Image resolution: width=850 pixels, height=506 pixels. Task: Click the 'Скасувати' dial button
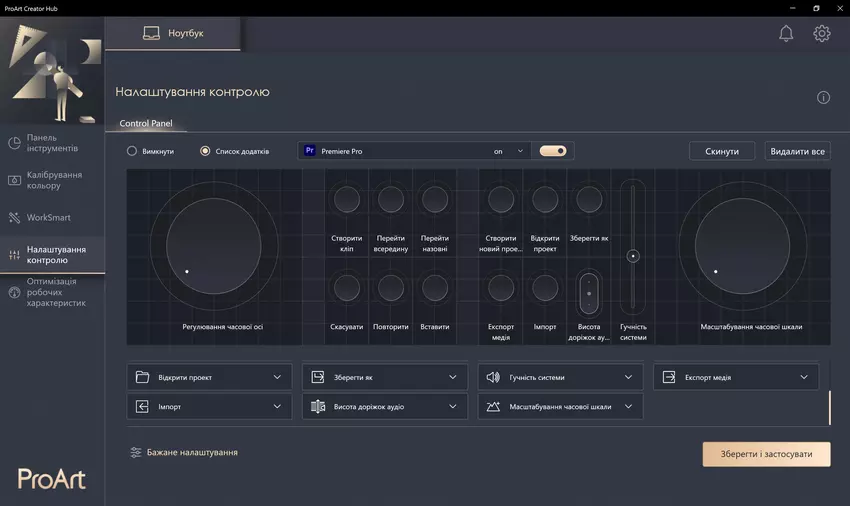346,288
